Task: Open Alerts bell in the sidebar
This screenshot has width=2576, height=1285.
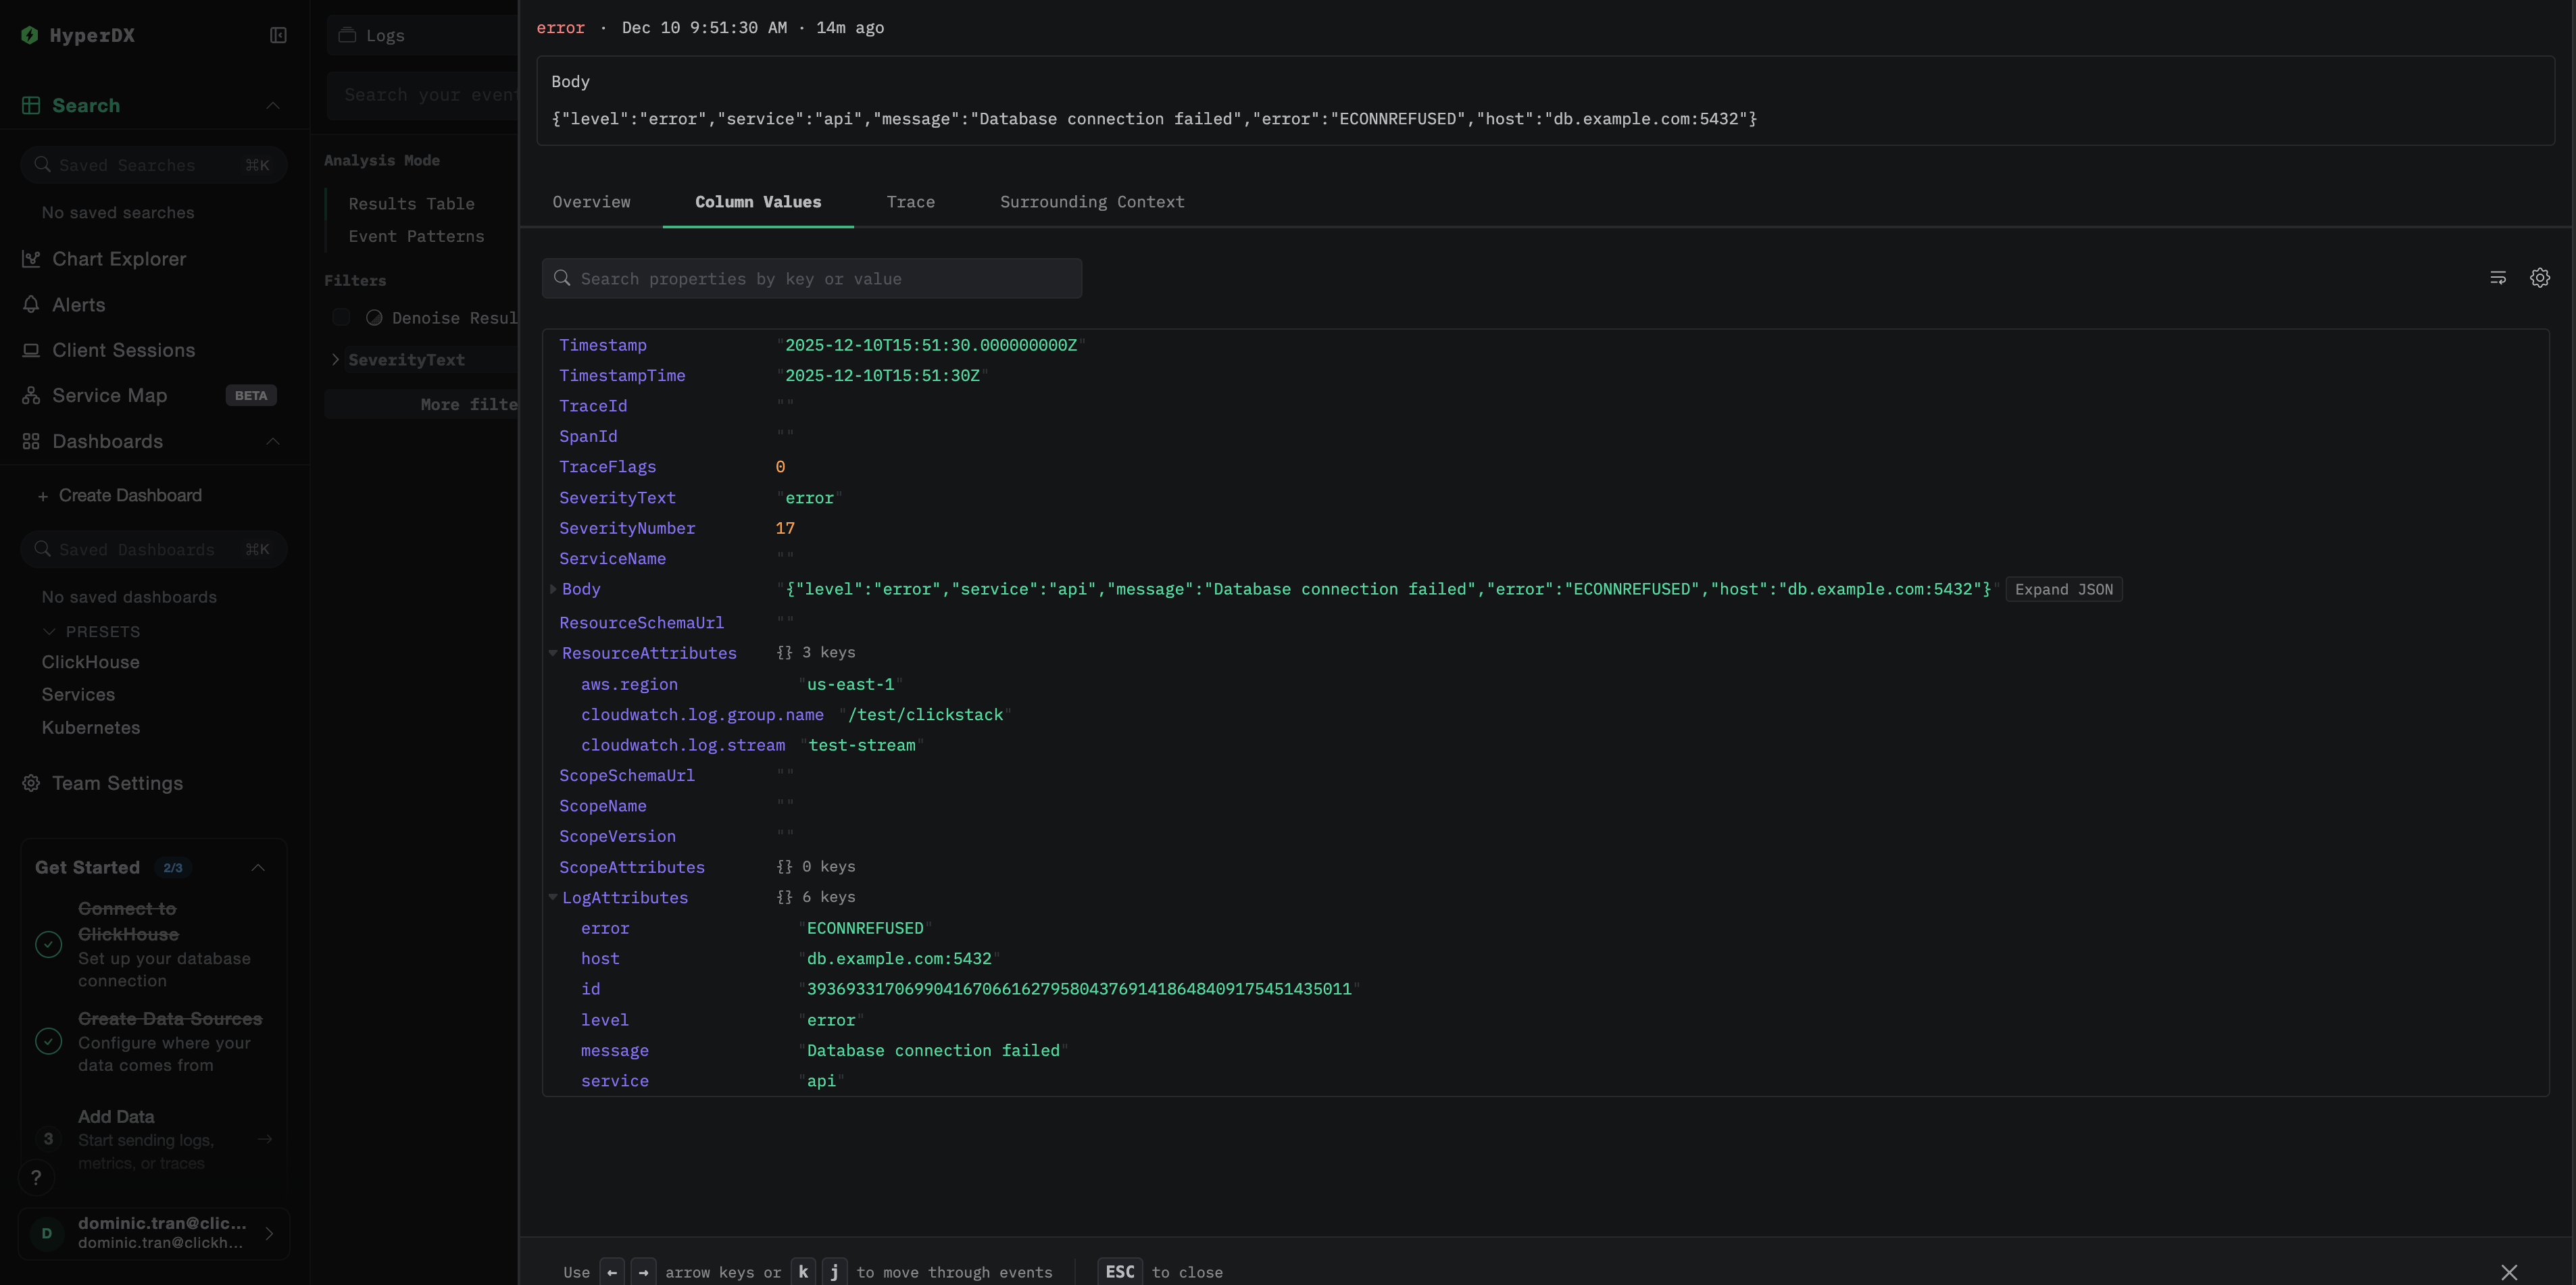Action: pyautogui.click(x=78, y=305)
